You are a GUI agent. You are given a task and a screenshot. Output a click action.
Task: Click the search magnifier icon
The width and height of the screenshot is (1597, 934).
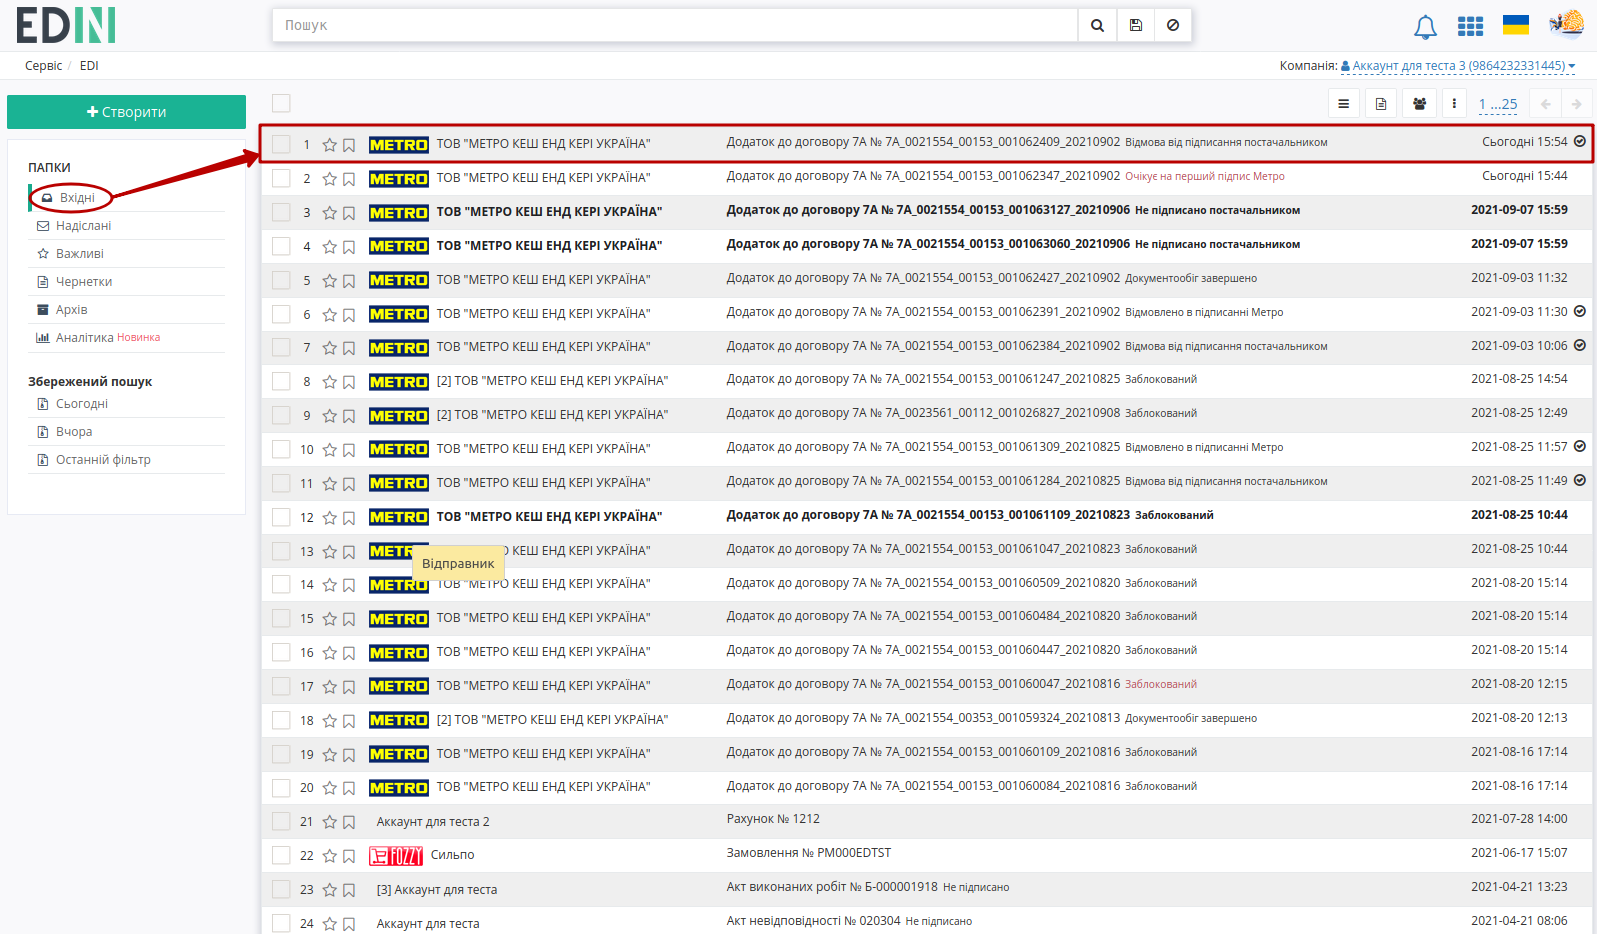1097,25
